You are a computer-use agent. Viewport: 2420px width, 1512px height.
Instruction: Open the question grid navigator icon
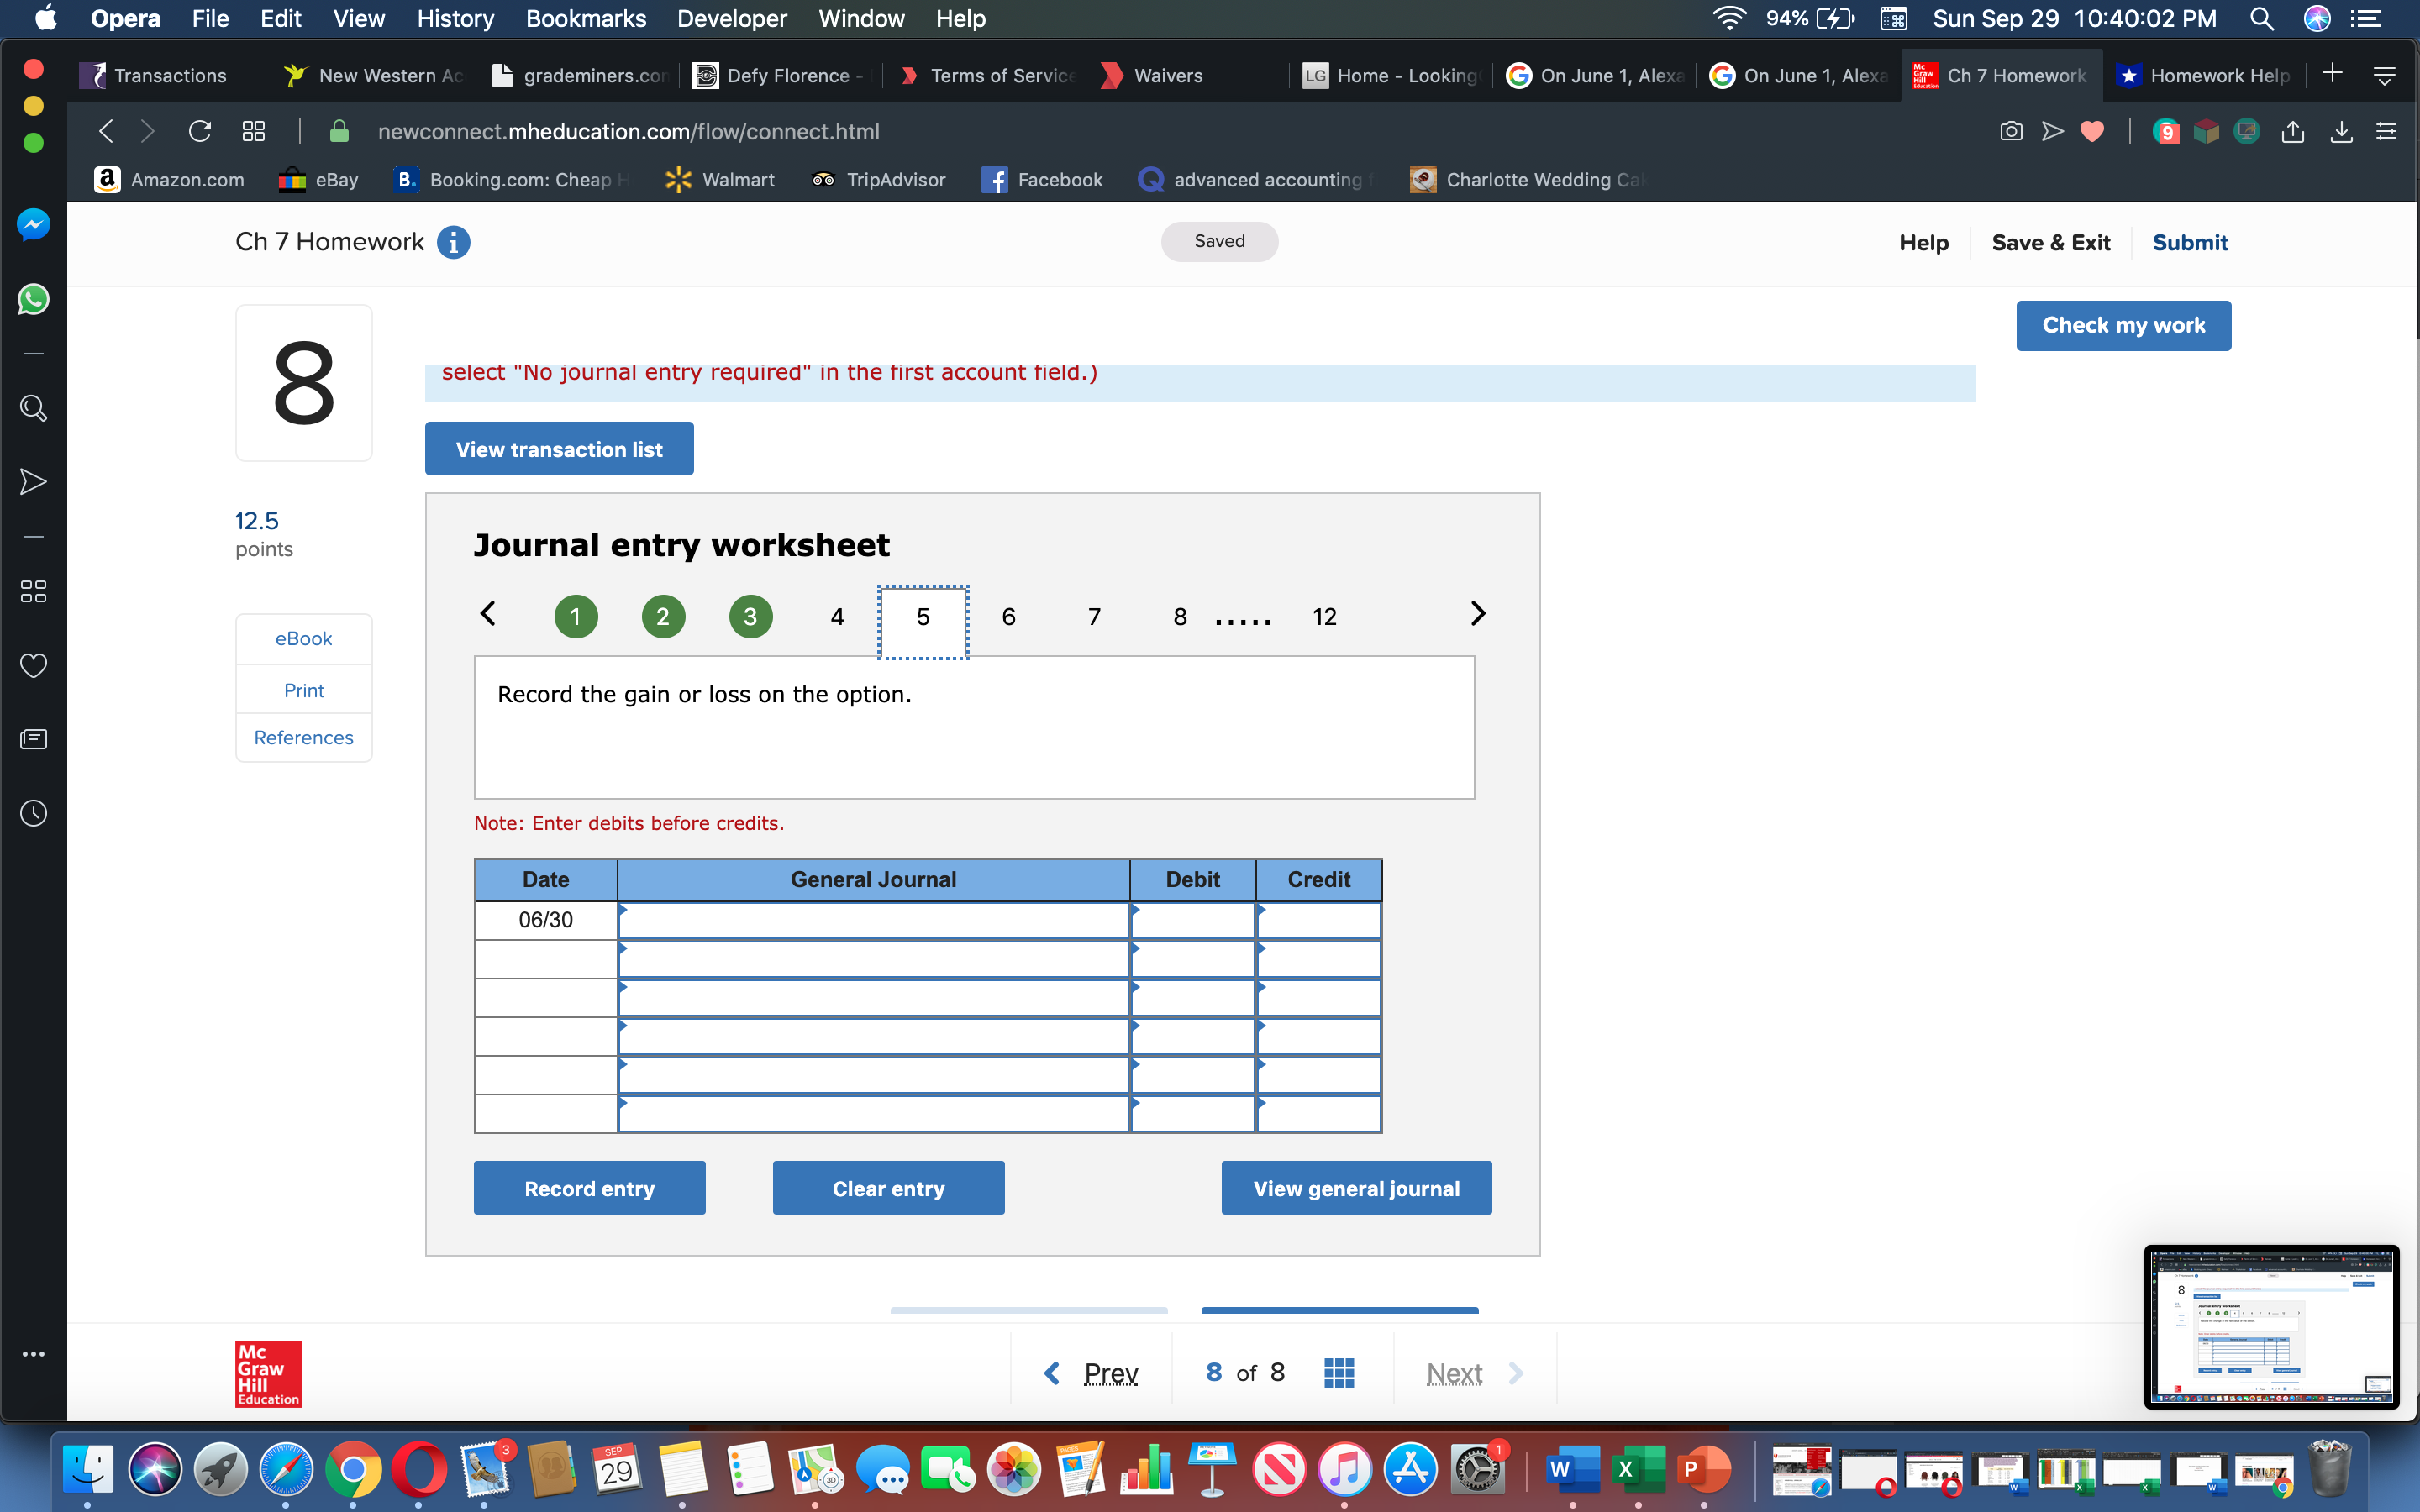coord(1338,1372)
